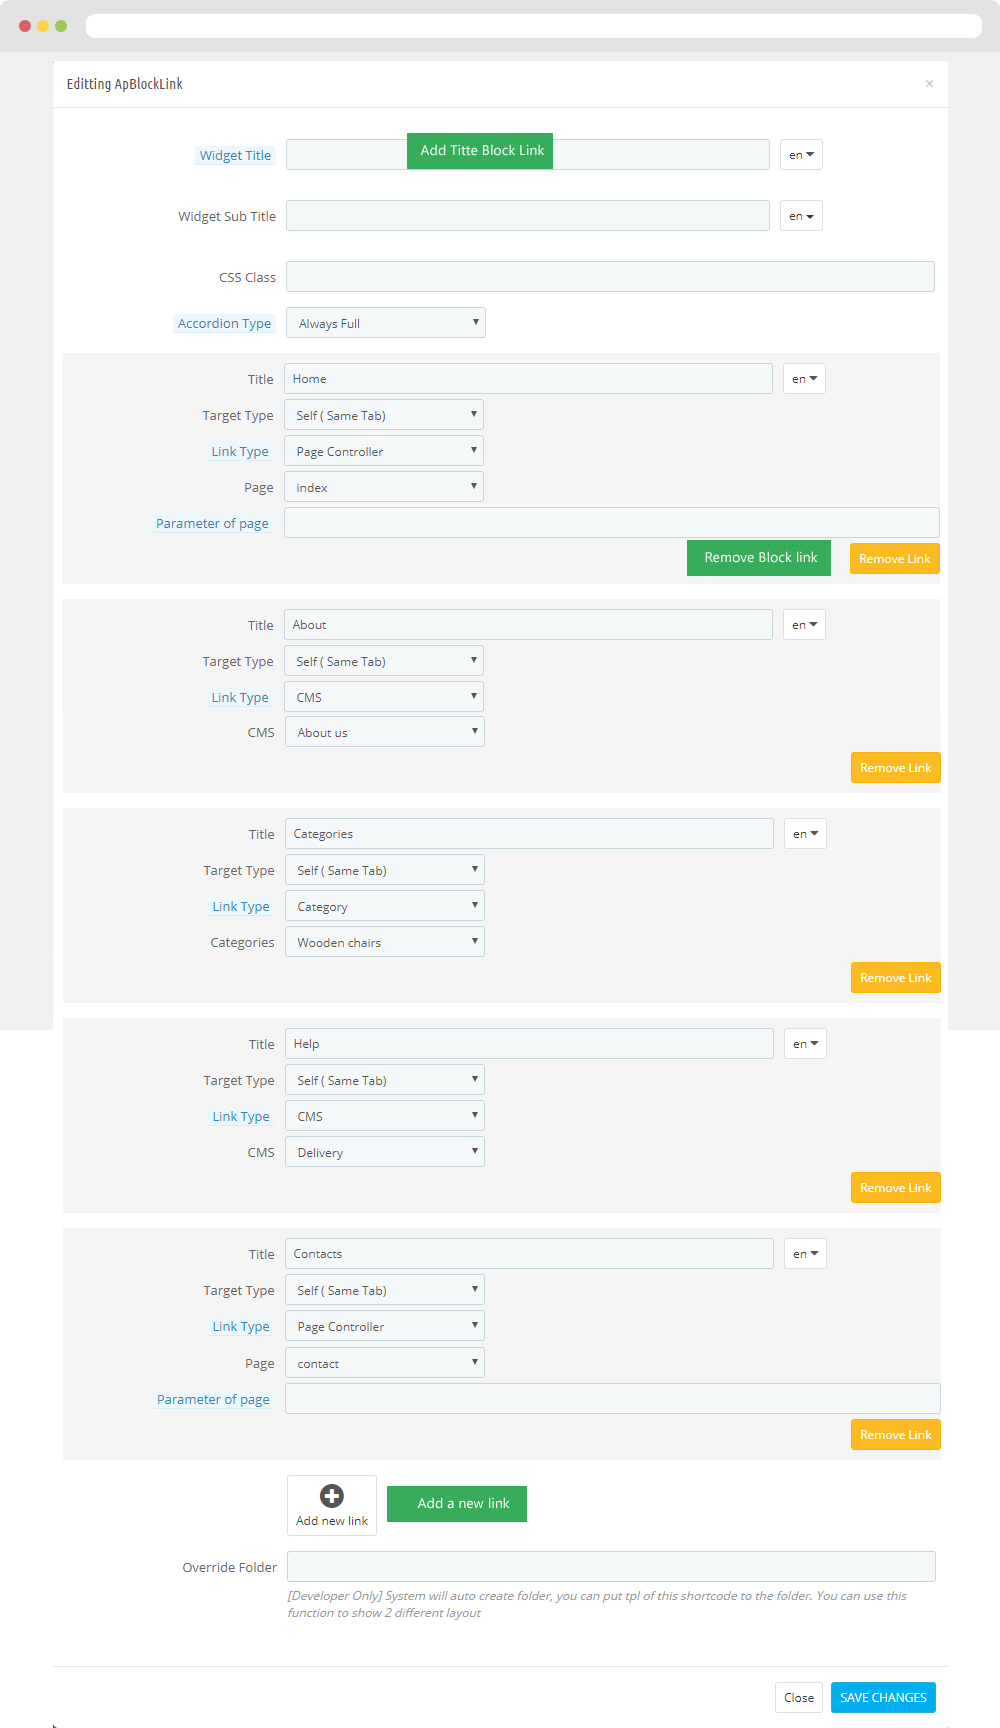Click the Widget Title label link
The width and height of the screenshot is (1000, 1728).
235,156
